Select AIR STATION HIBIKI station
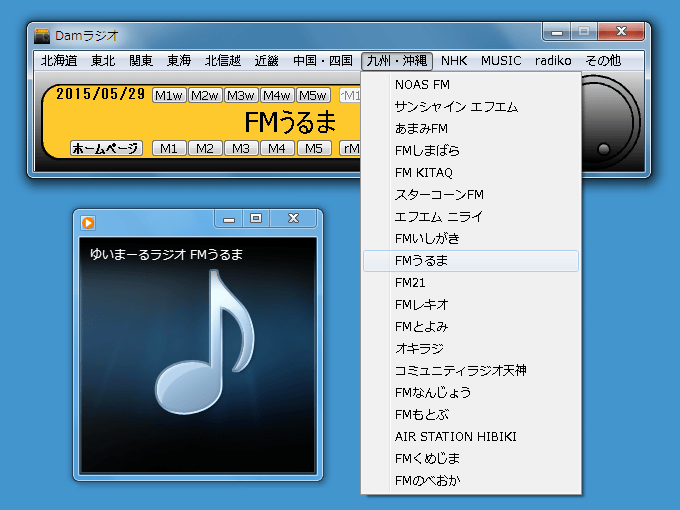The width and height of the screenshot is (680, 510). coord(471,437)
